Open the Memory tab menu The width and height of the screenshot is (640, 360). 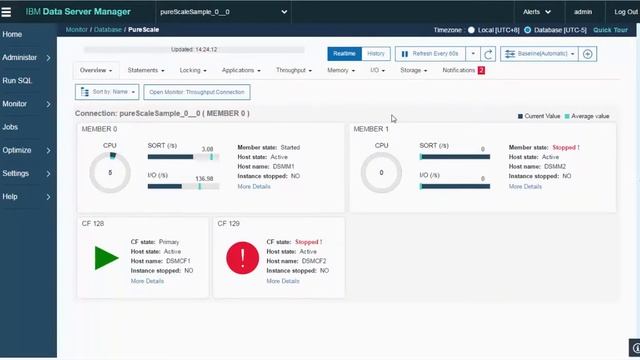tap(341, 70)
